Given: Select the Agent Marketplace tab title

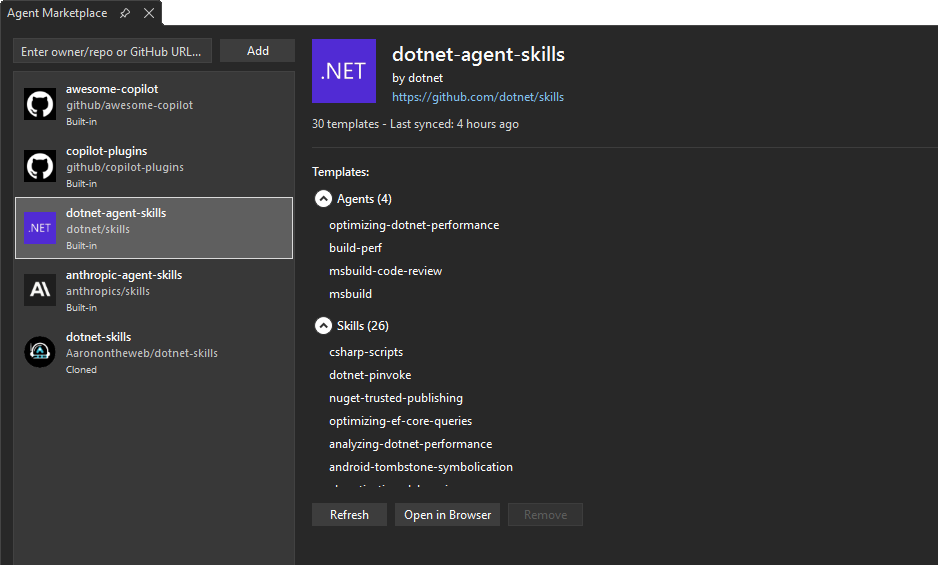Looking at the screenshot, I should pos(57,13).
